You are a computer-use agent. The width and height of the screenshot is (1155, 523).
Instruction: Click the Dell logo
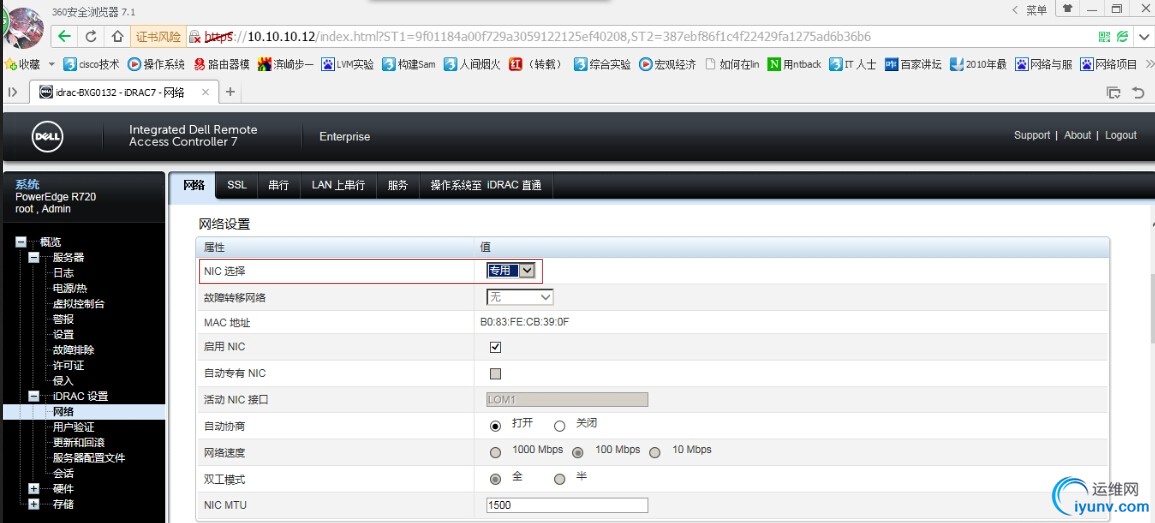pos(47,137)
